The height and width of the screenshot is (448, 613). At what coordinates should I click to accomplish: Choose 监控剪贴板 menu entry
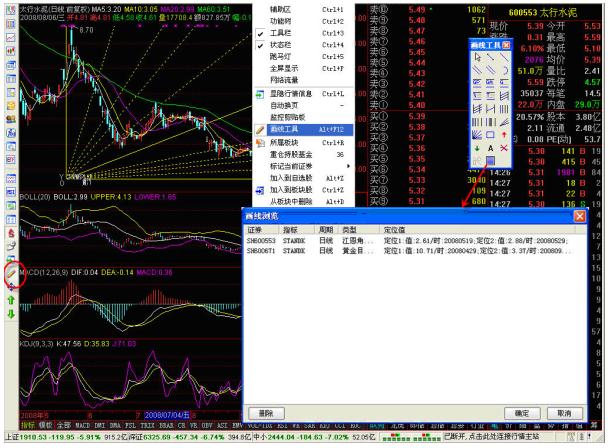click(x=303, y=117)
